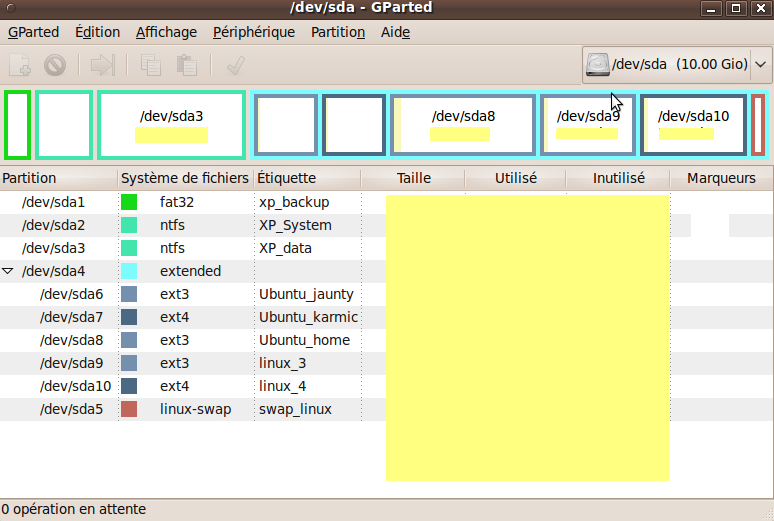Select the /dev/sda10 block in disk map
Screen dimensions: 774x521
tap(693, 125)
